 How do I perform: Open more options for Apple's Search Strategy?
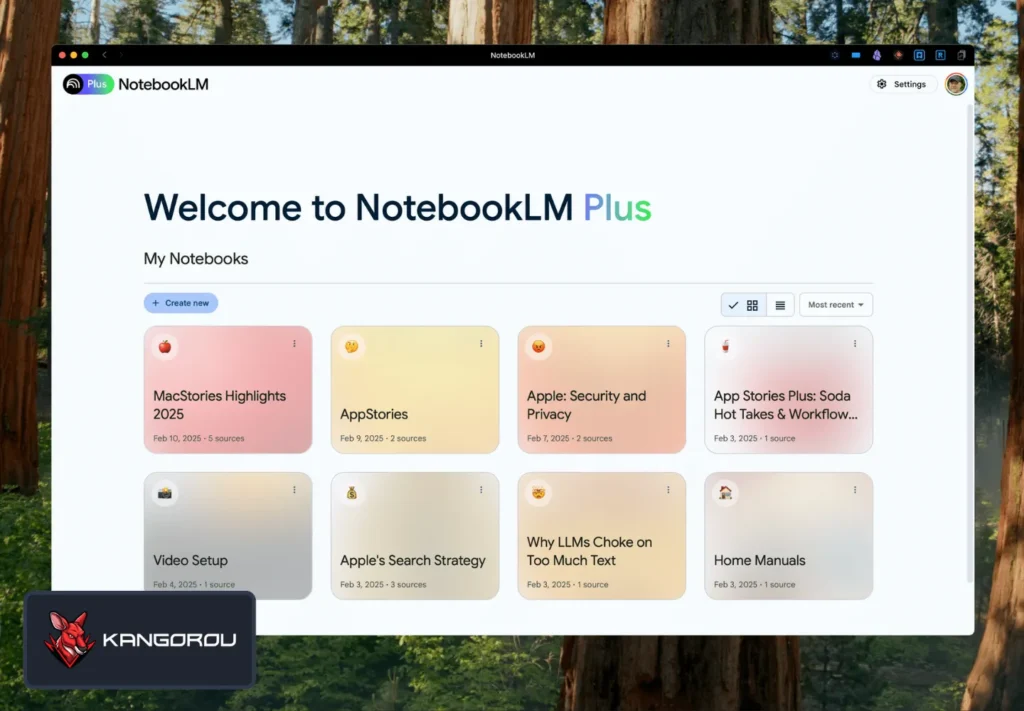pos(481,490)
